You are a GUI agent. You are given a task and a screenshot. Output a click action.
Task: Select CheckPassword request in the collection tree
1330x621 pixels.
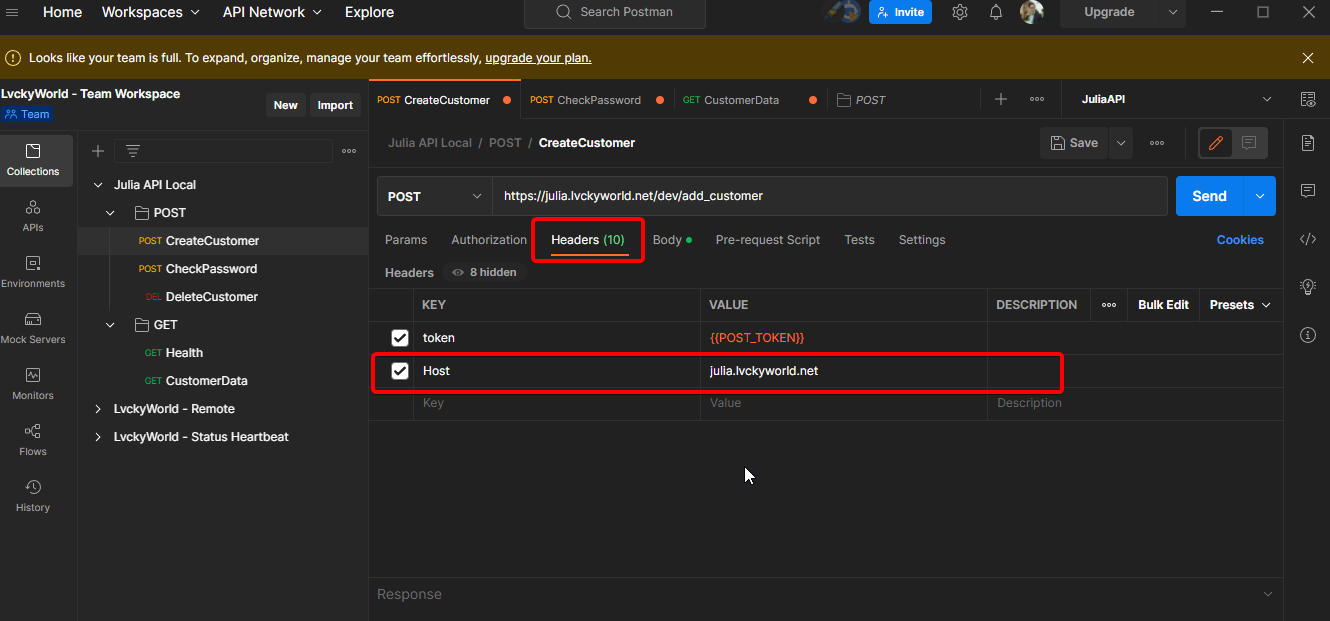[211, 269]
